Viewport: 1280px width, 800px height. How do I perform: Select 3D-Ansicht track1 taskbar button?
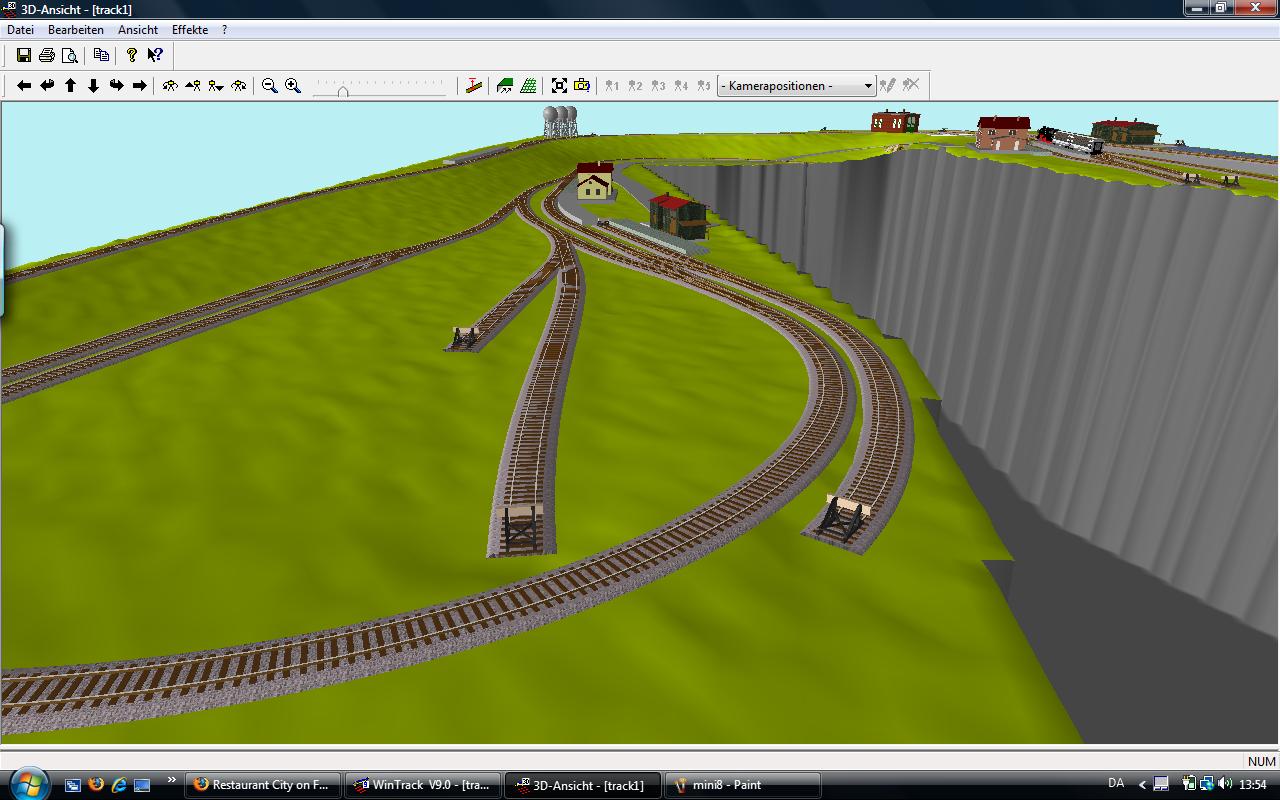coord(582,785)
